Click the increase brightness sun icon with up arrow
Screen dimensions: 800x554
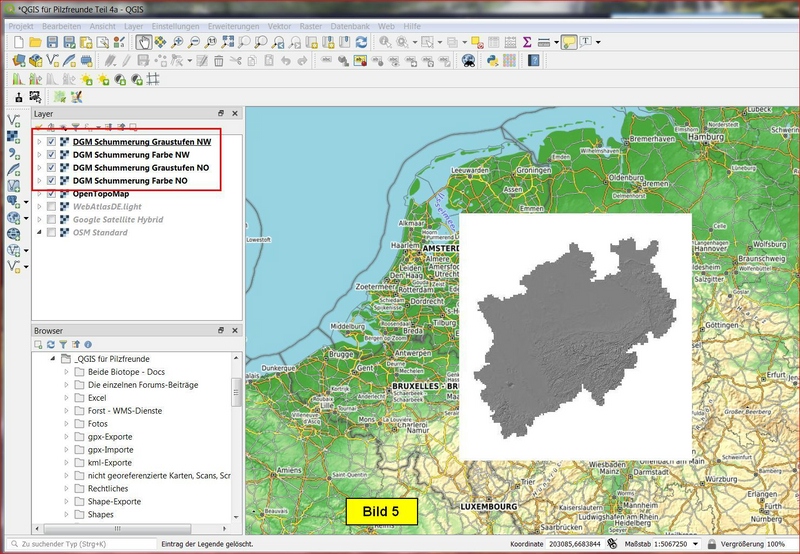(x=86, y=79)
